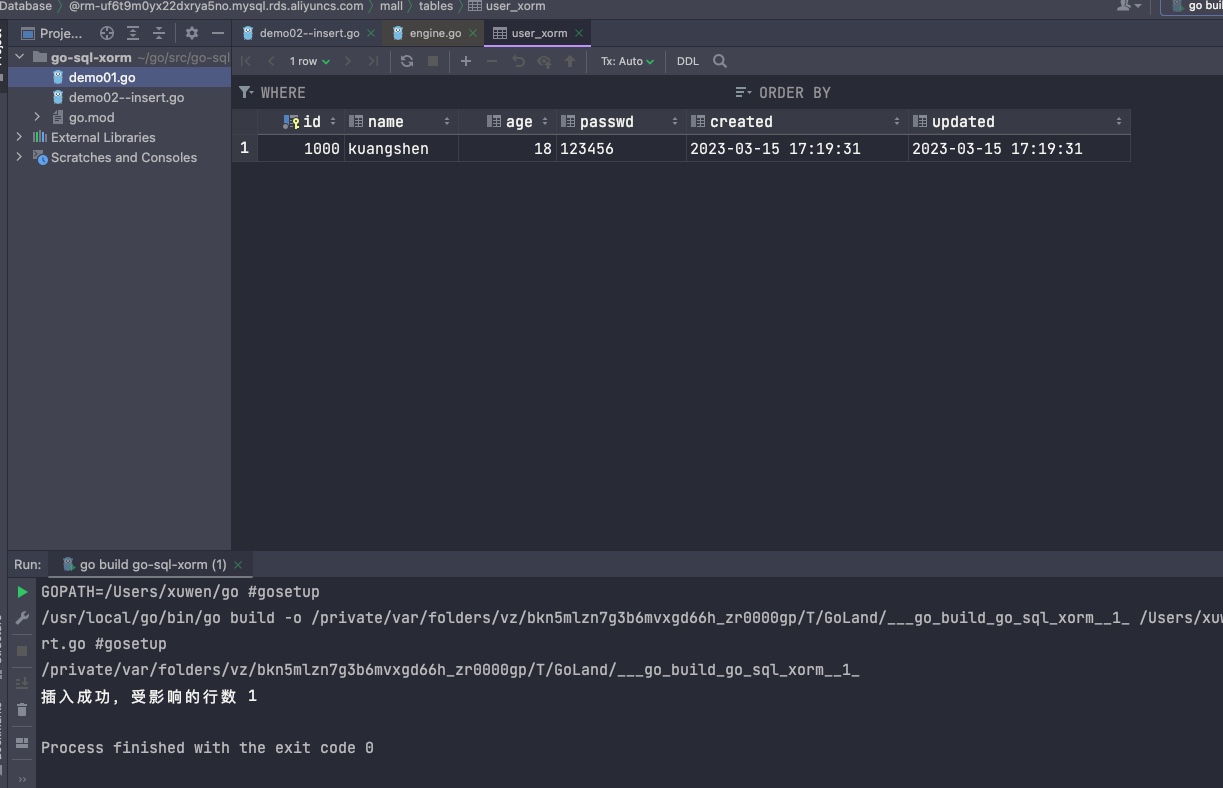Open run configuration wrench icon
The image size is (1223, 788).
pos(22,618)
